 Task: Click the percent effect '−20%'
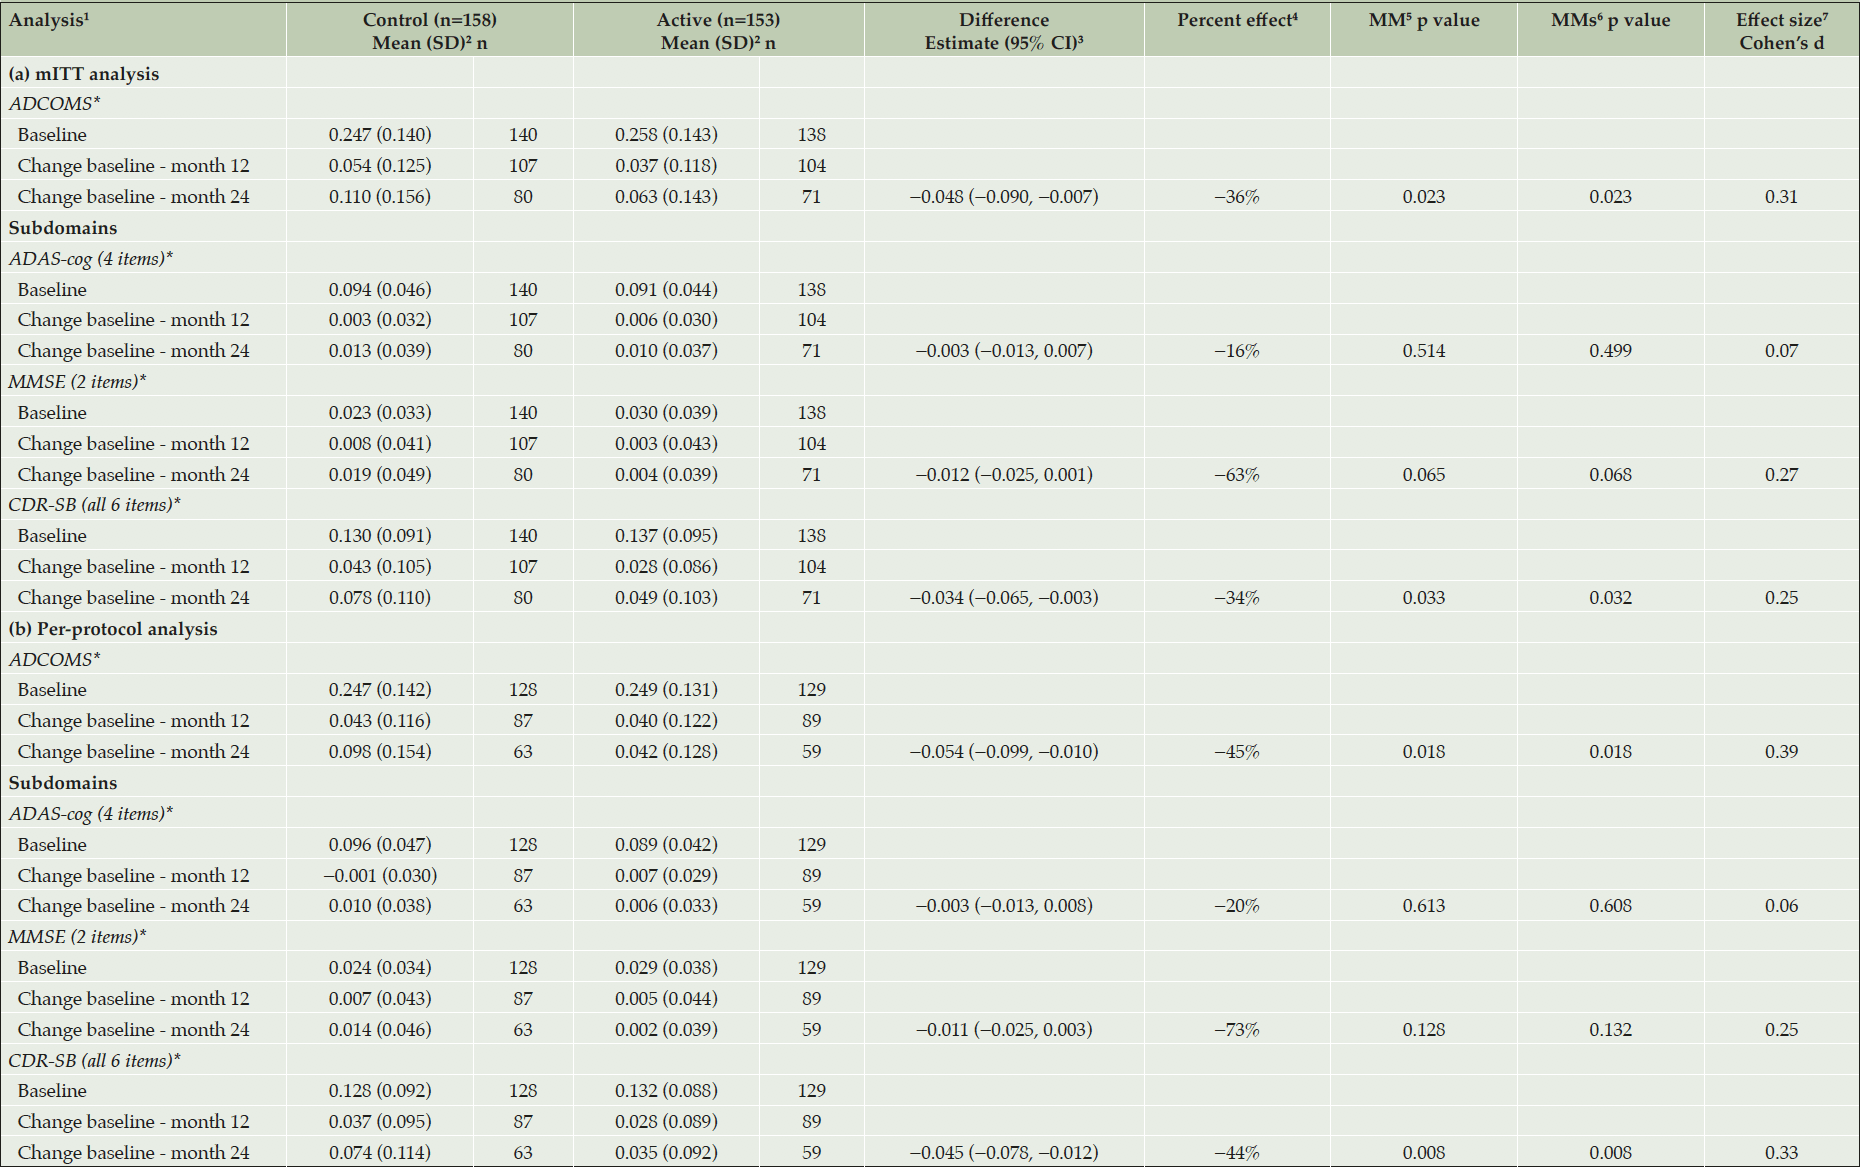pyautogui.click(x=1237, y=906)
